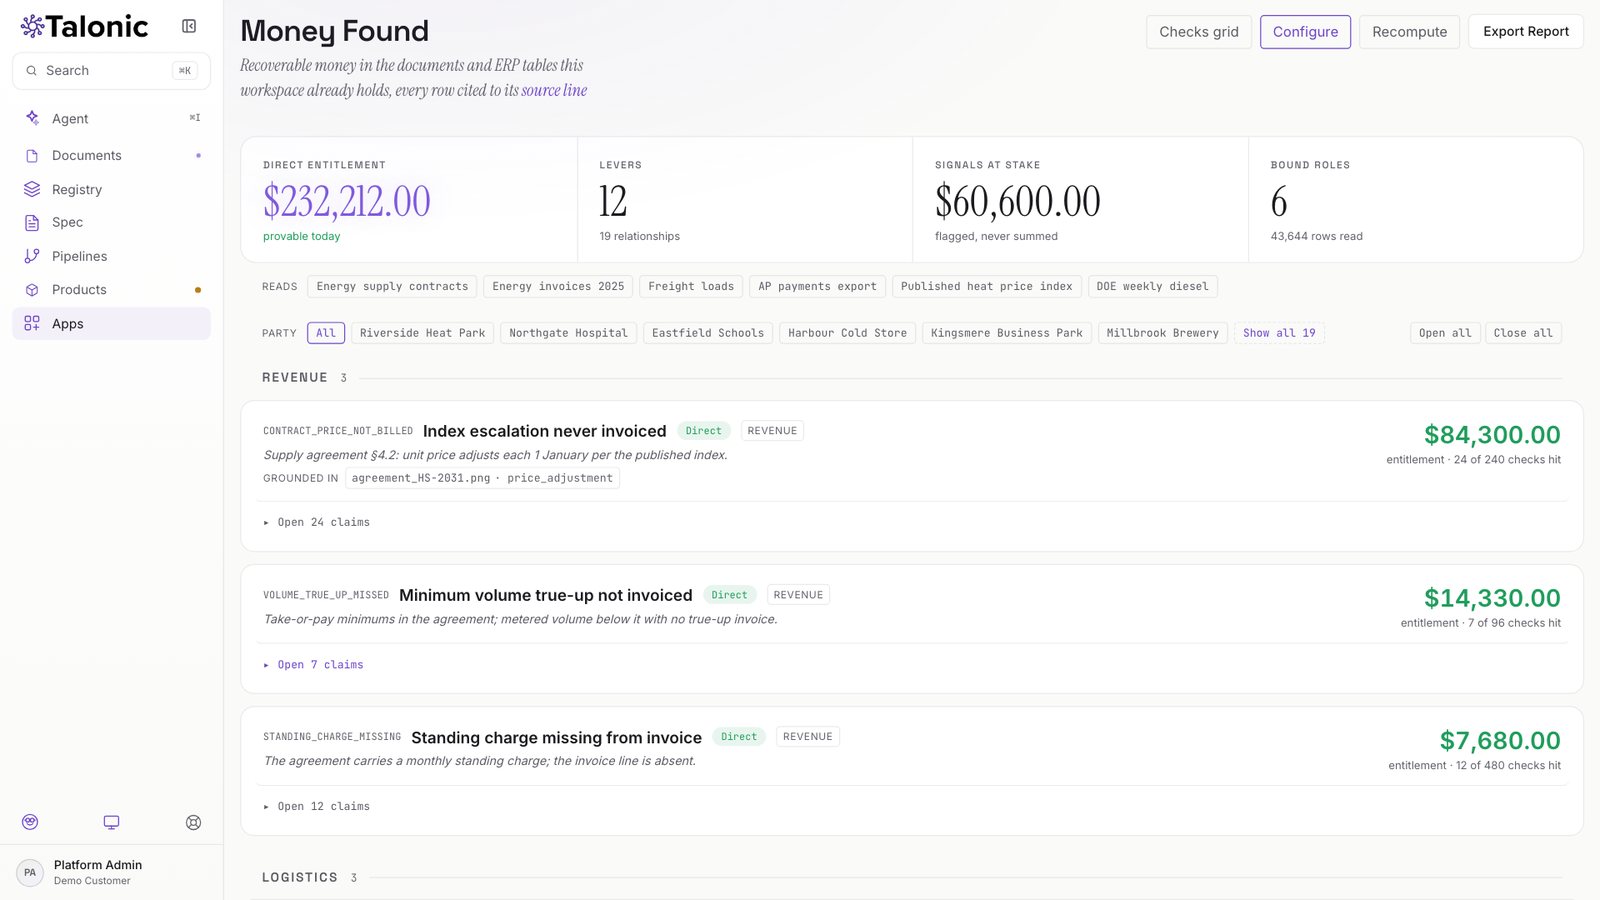Click the $232,212.00 direct entitlement value

pyautogui.click(x=347, y=201)
